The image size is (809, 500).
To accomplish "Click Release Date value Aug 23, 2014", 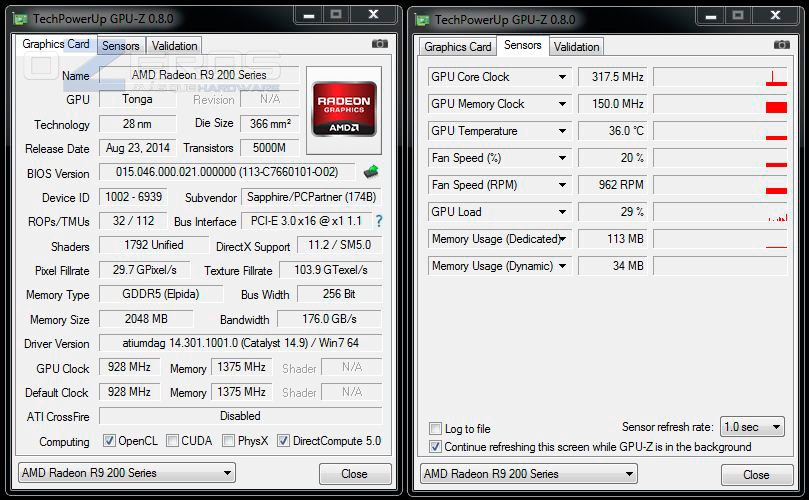I will tap(138, 148).
